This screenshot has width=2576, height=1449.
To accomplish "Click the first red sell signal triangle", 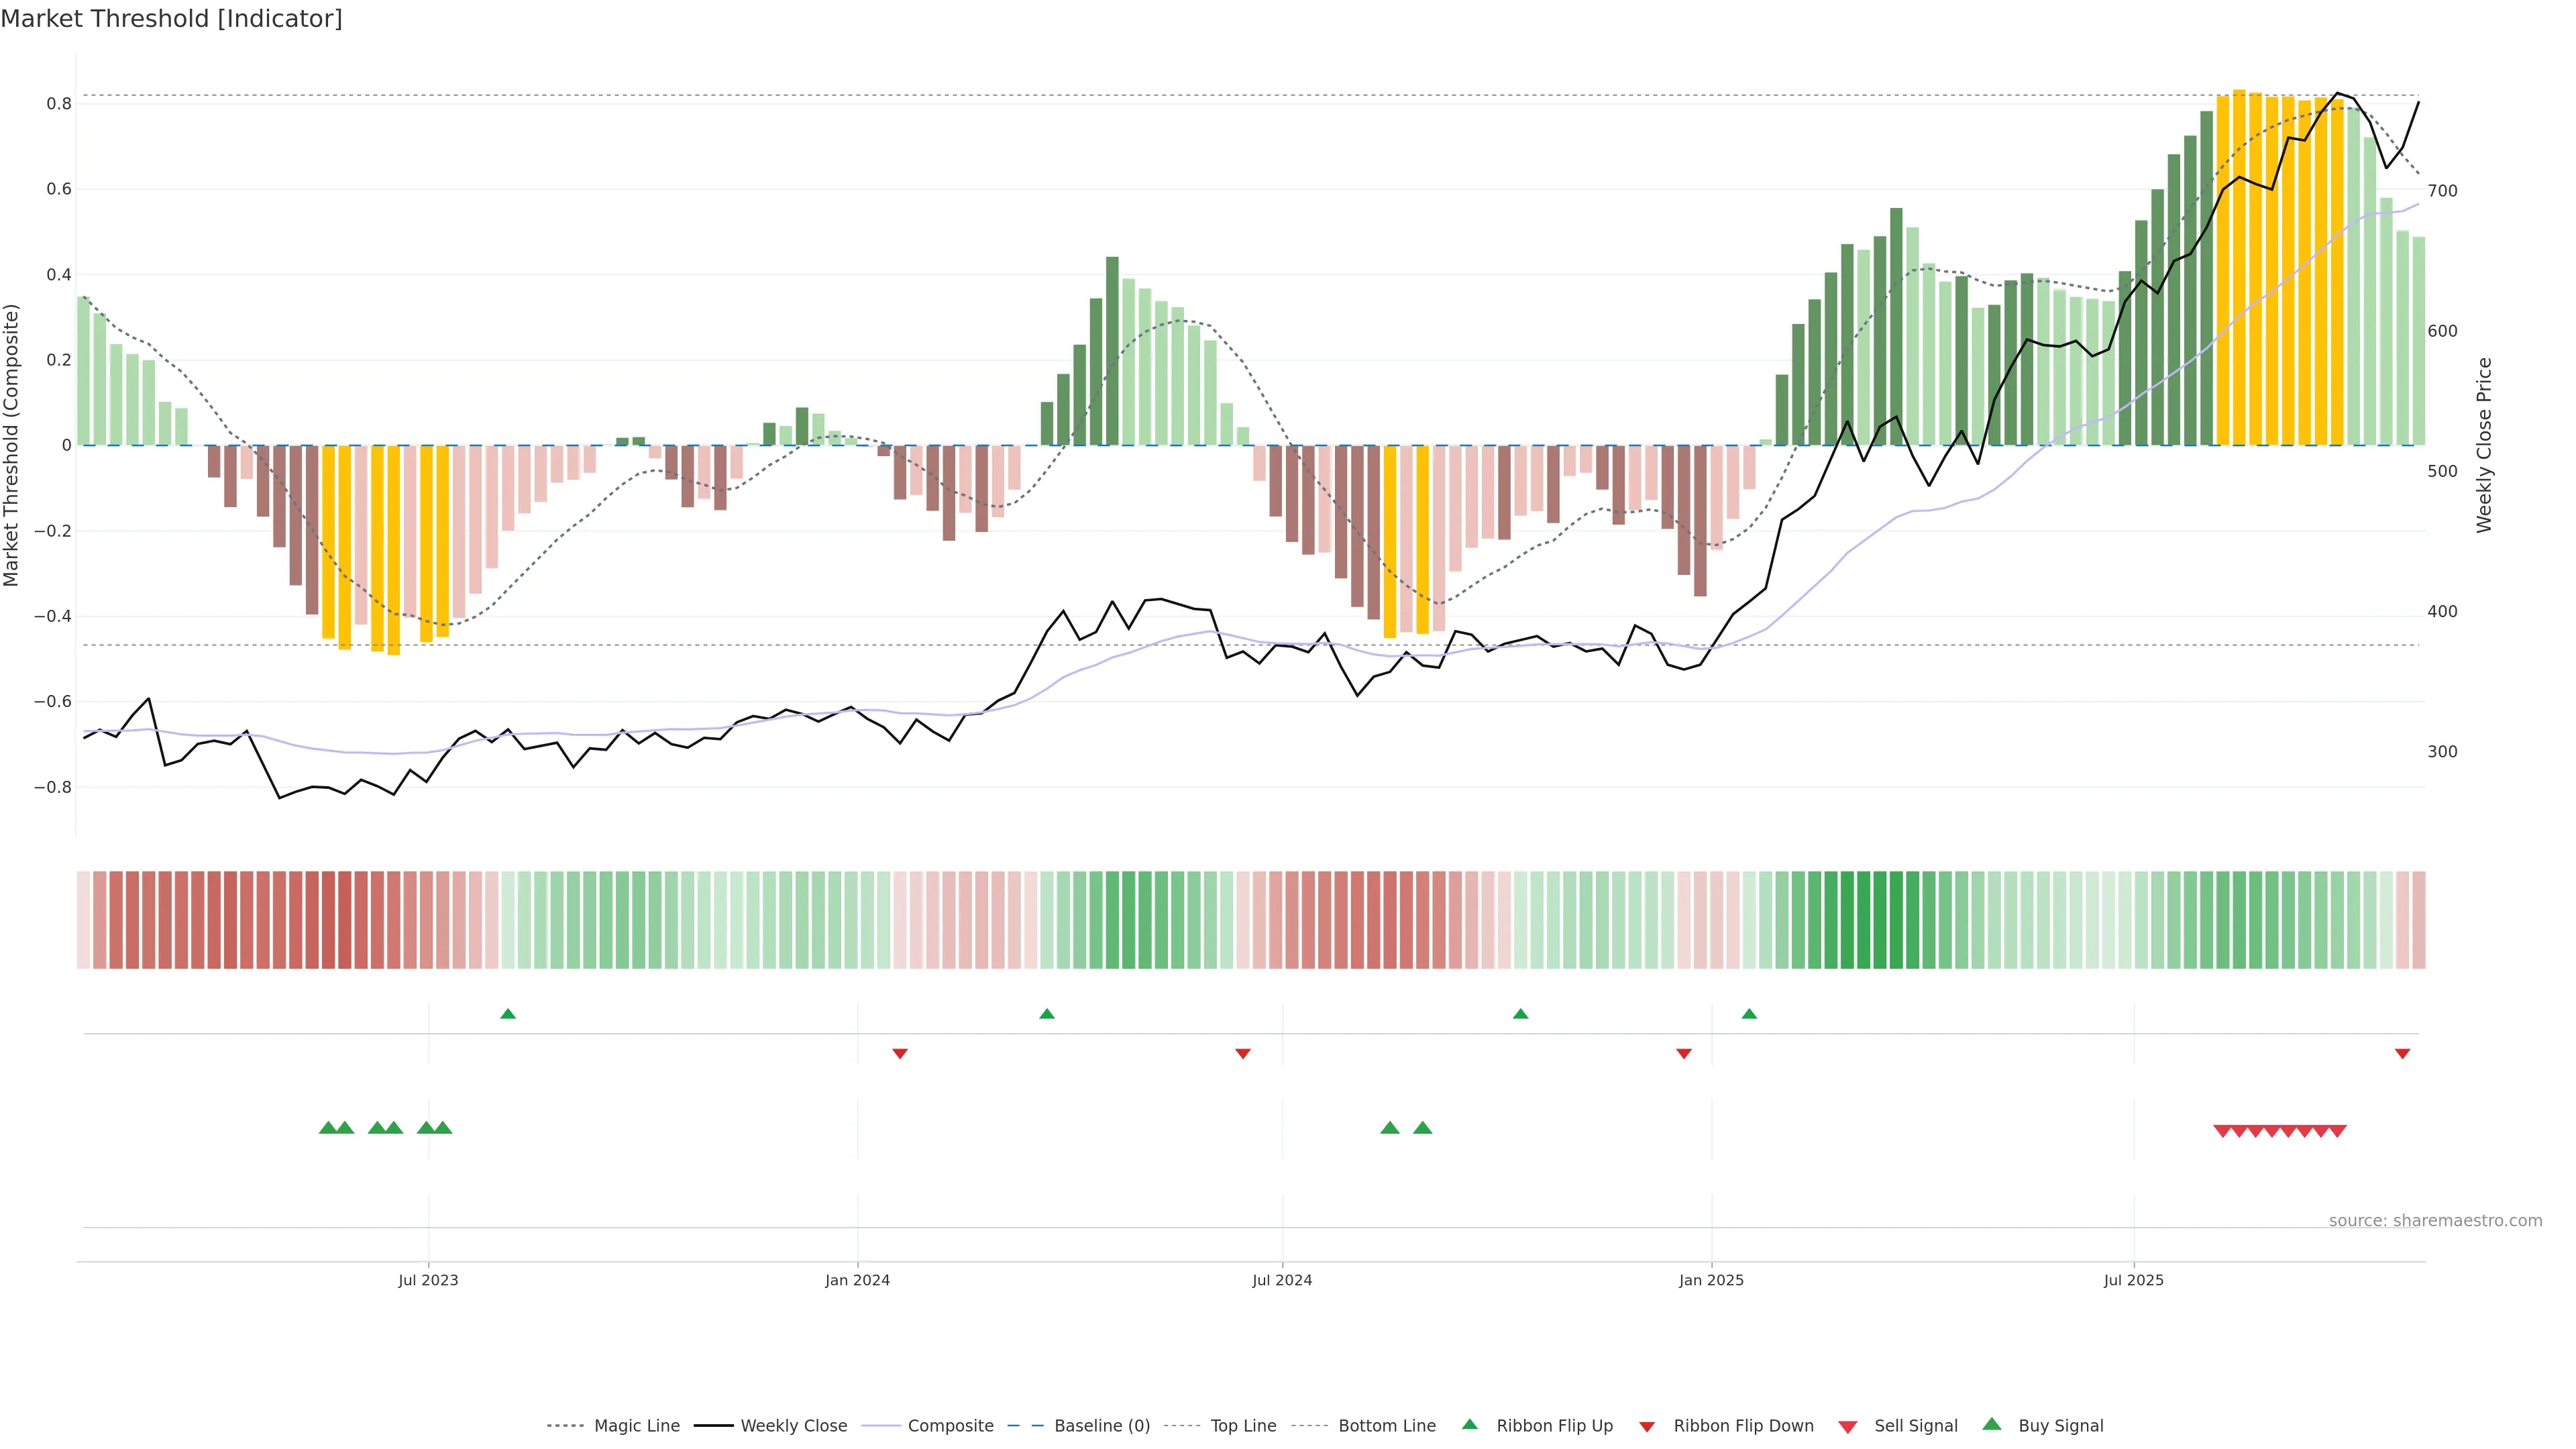I will point(2222,1131).
